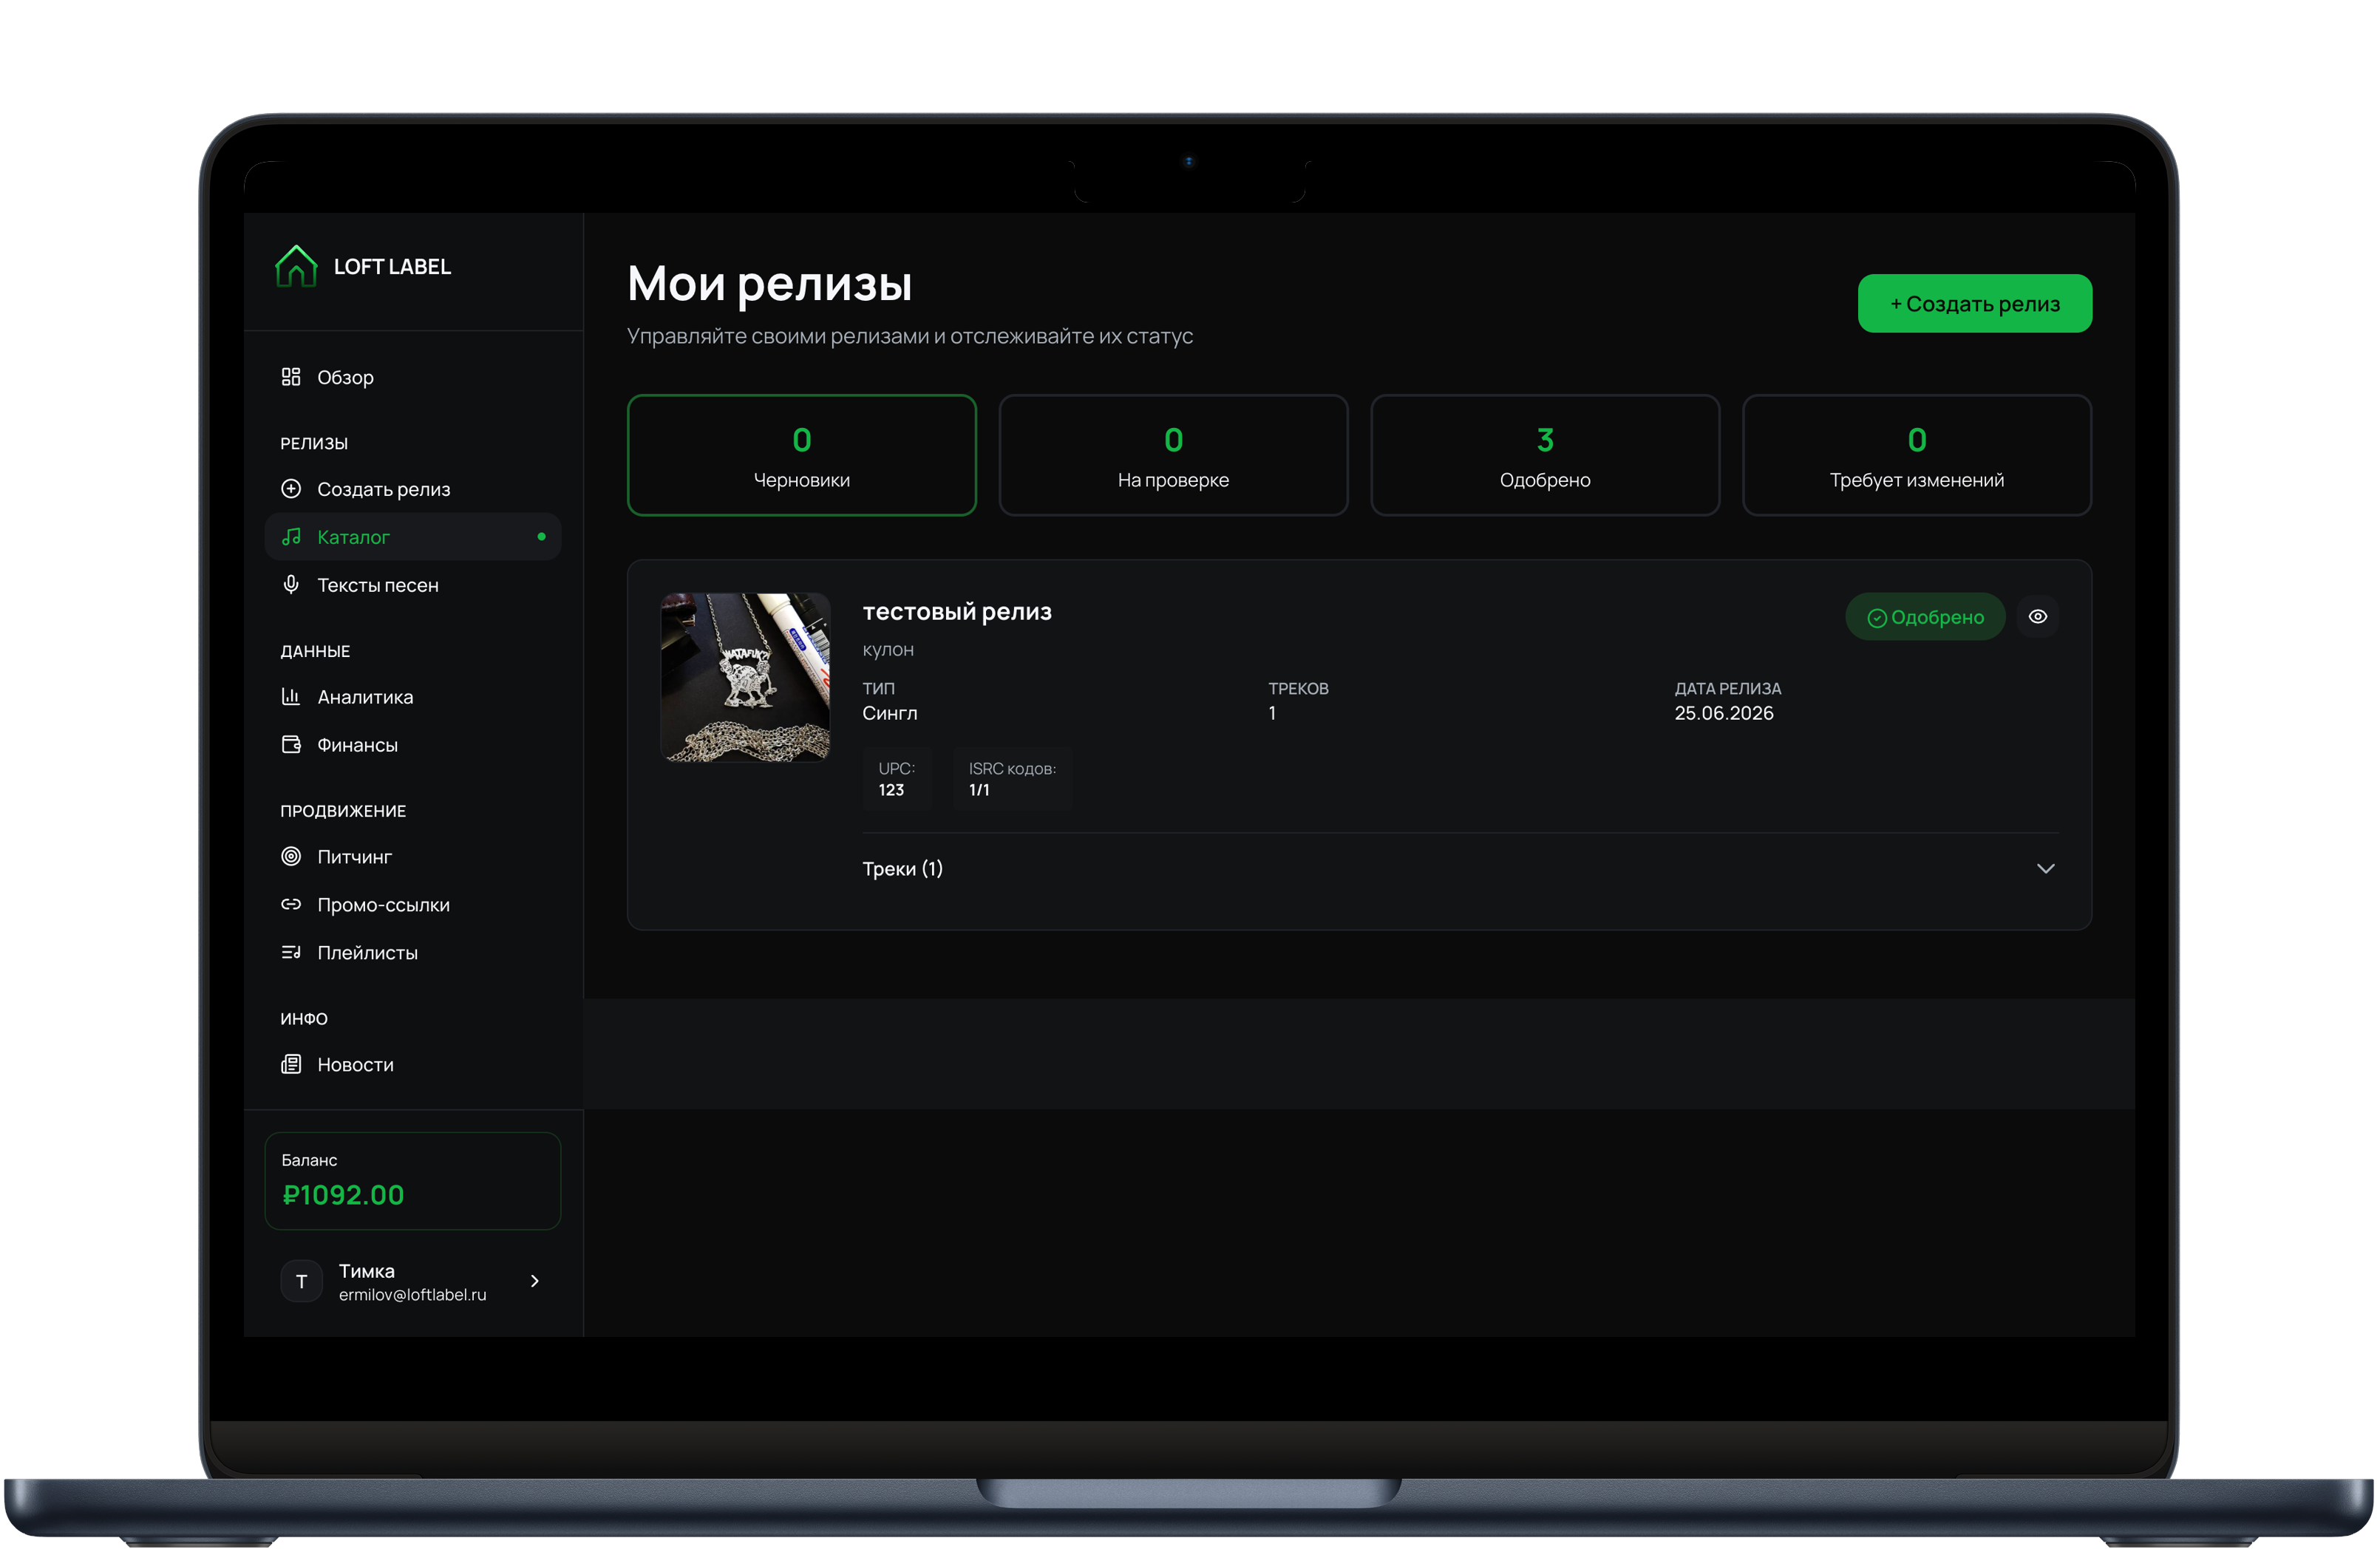
Task: Open the Обзор sidebar item
Action: click(413, 377)
